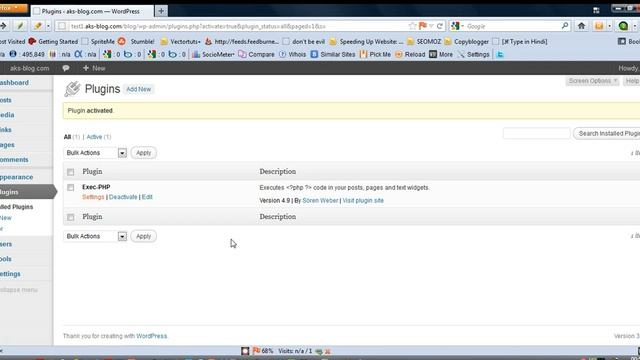Viewport: 640px width, 360px height.
Task: Open SpriteMe bookmark
Action: coord(98,42)
